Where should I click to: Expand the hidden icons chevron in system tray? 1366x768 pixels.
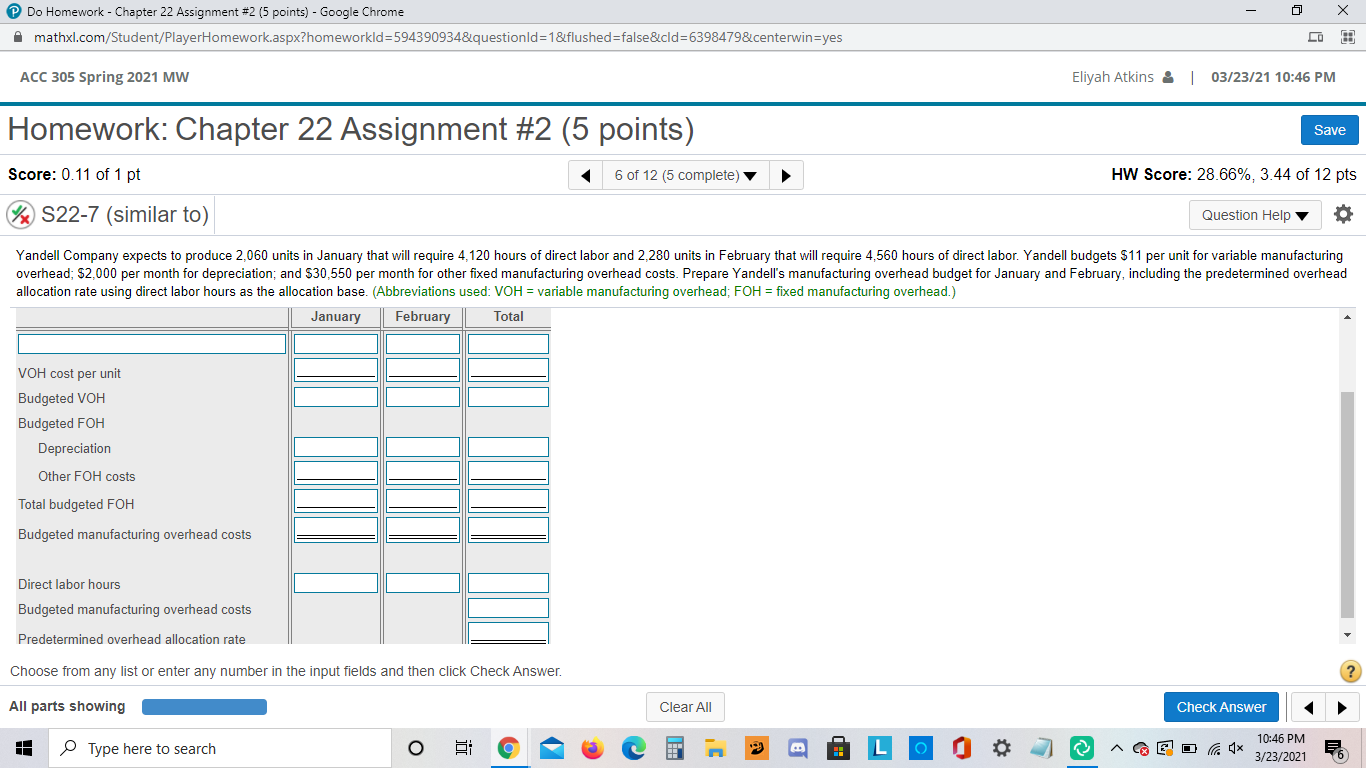tap(1116, 747)
